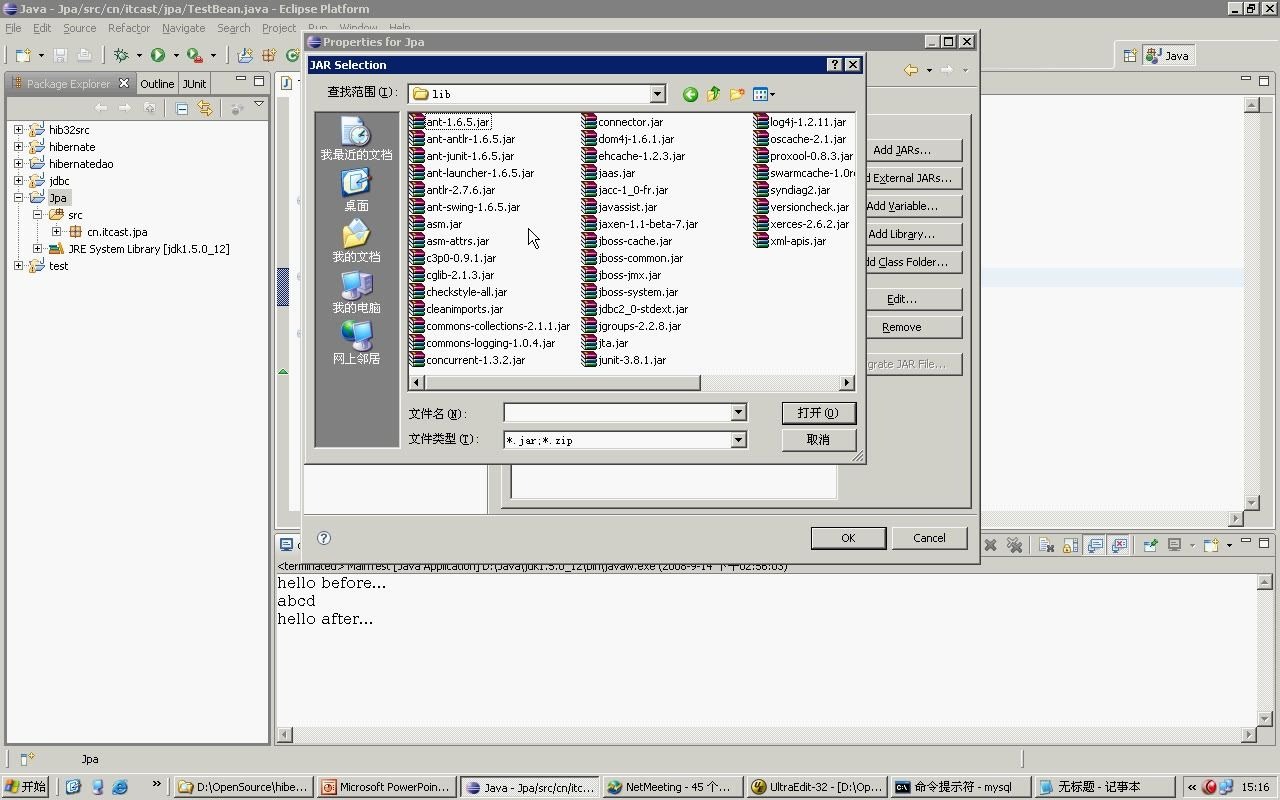The width and height of the screenshot is (1280, 800).
Task: Click Cancel in Properties for Jpa dialog
Action: click(x=929, y=538)
